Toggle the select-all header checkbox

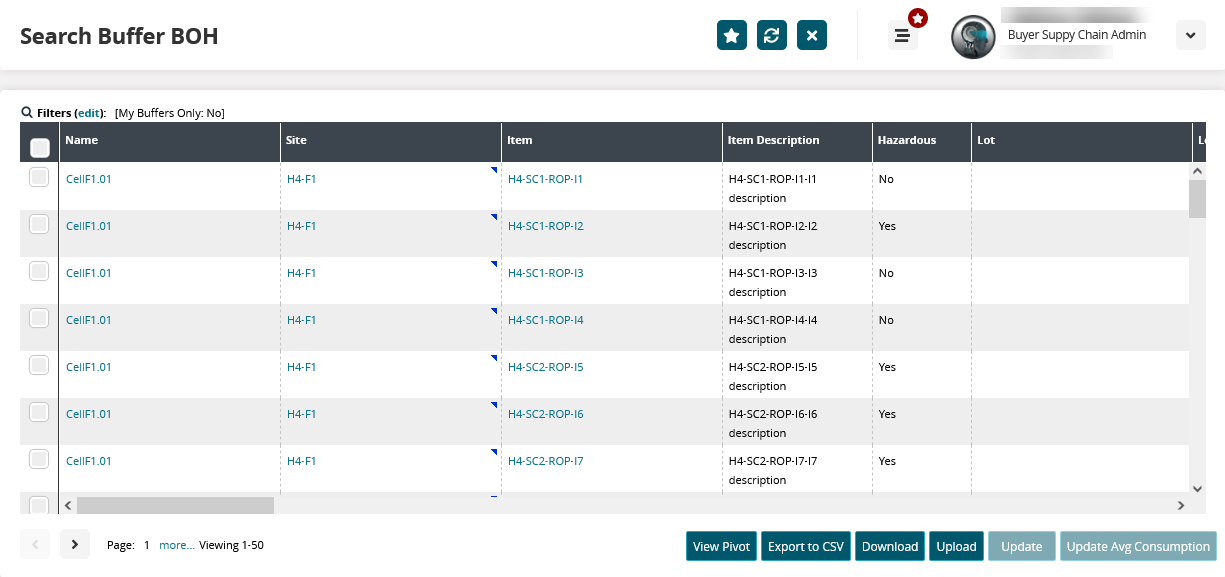(40, 148)
